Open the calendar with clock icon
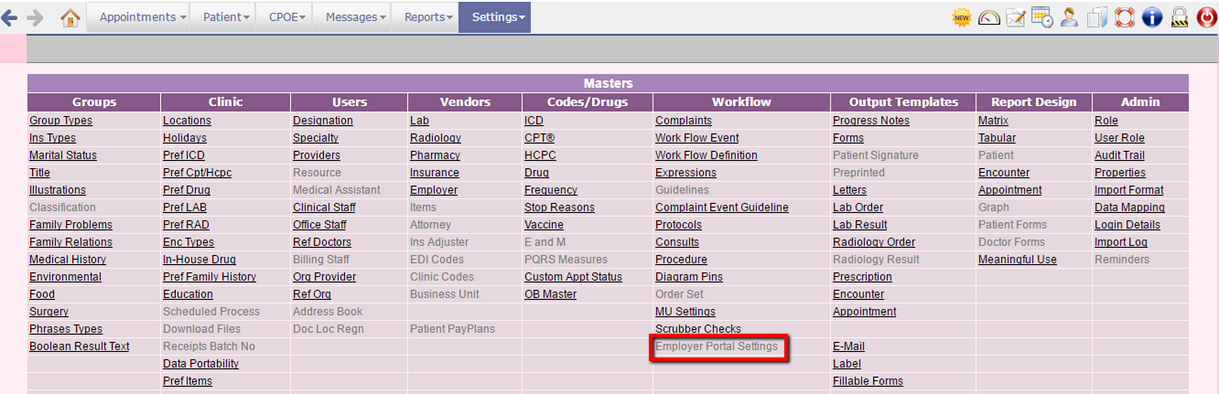Image resolution: width=1219 pixels, height=394 pixels. (1043, 17)
